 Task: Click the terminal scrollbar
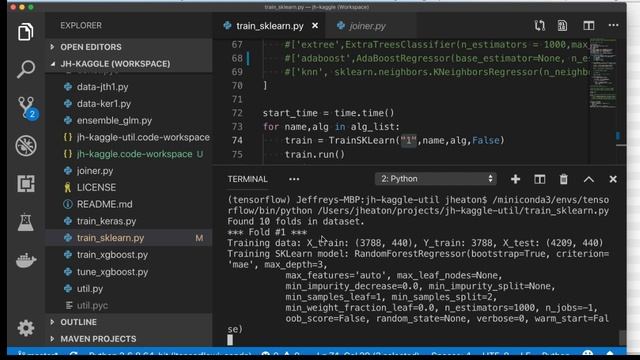[x=622, y=337]
